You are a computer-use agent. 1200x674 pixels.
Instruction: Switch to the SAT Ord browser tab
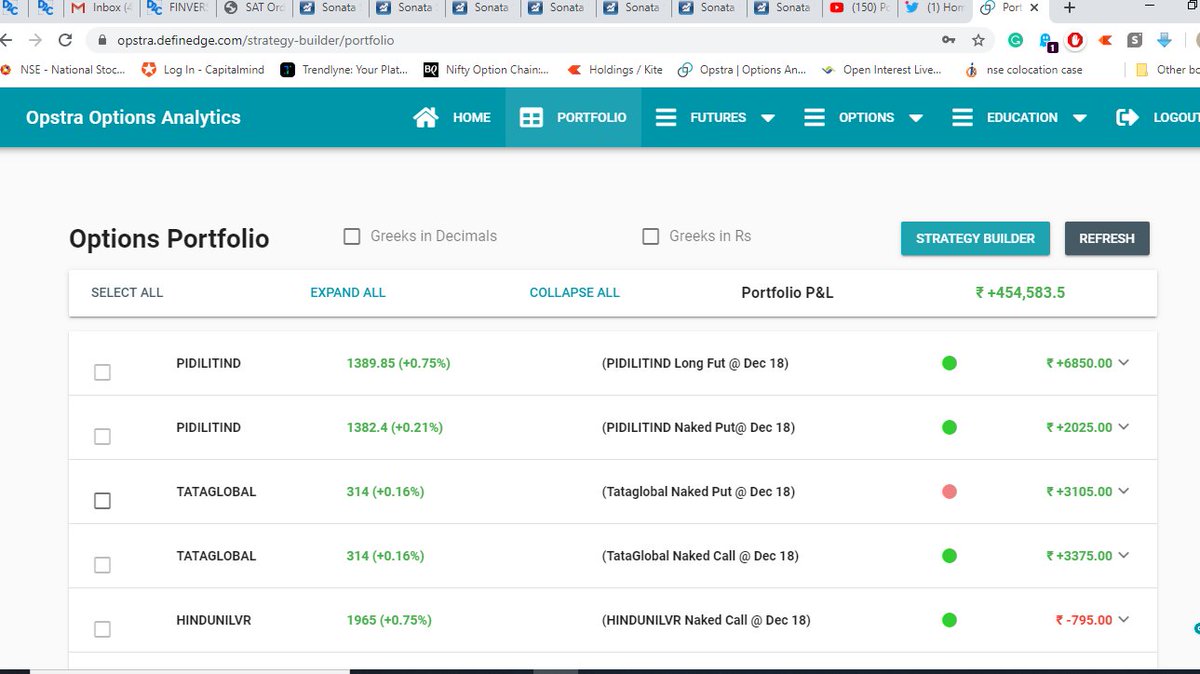tap(253, 8)
